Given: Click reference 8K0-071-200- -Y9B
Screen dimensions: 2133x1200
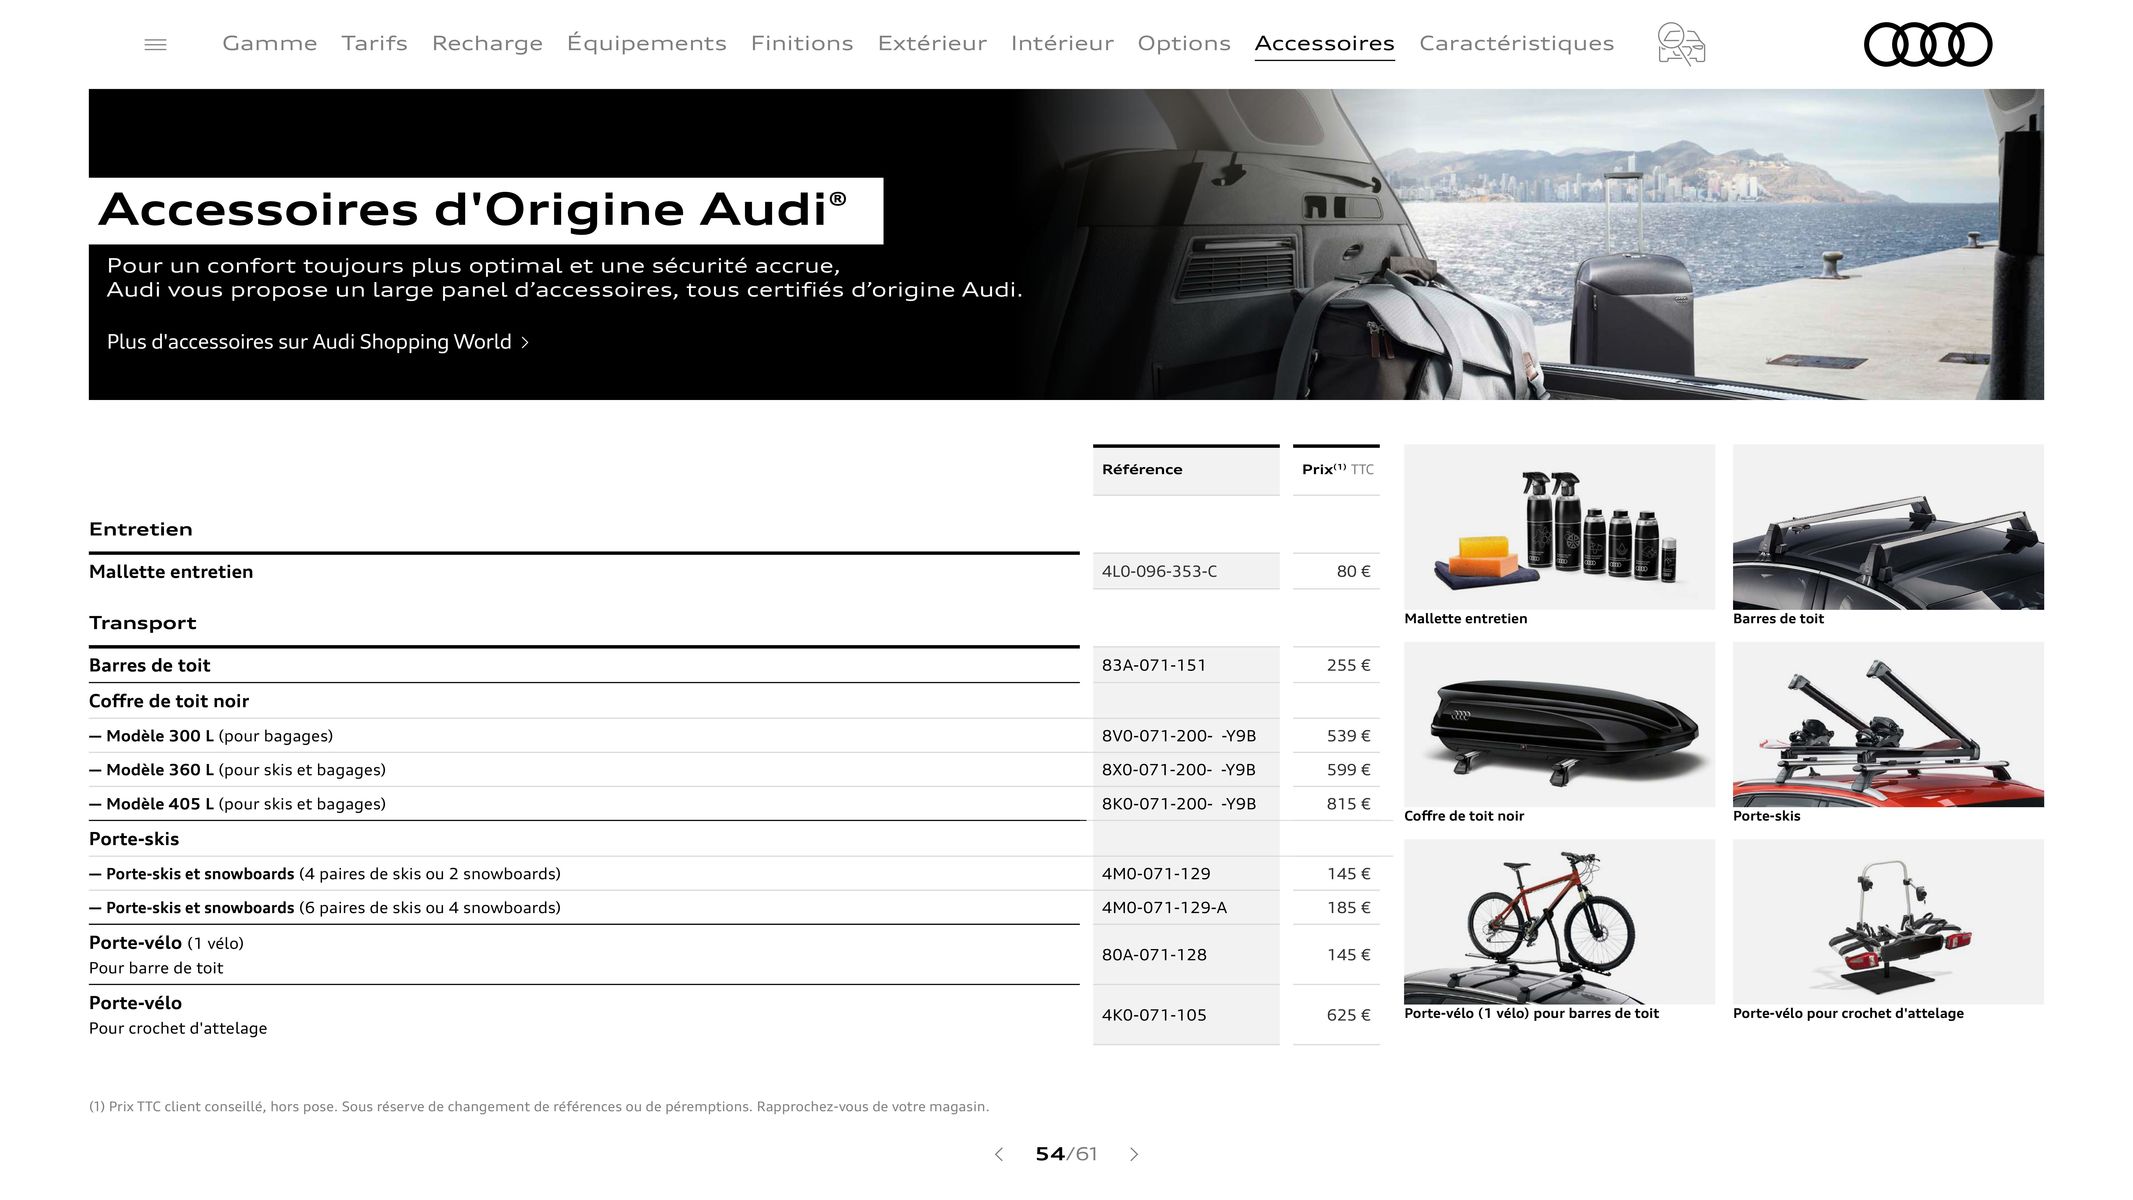Looking at the screenshot, I should tap(1179, 804).
